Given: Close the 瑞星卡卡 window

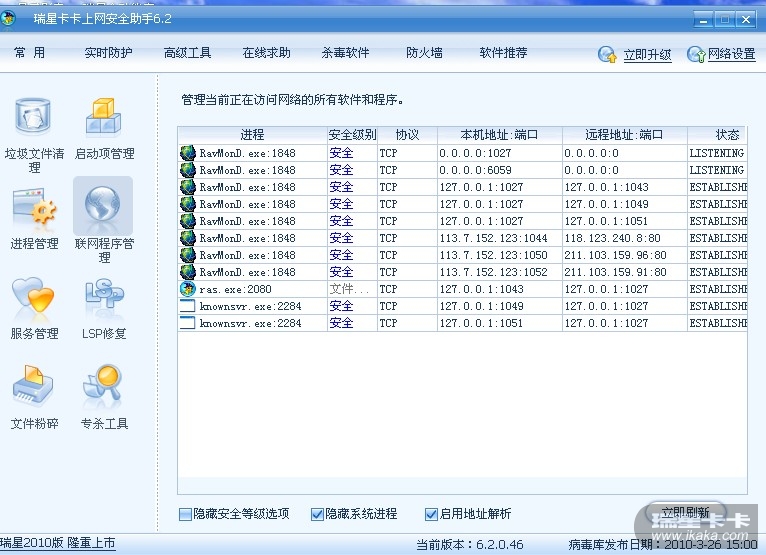Looking at the screenshot, I should pos(745,20).
